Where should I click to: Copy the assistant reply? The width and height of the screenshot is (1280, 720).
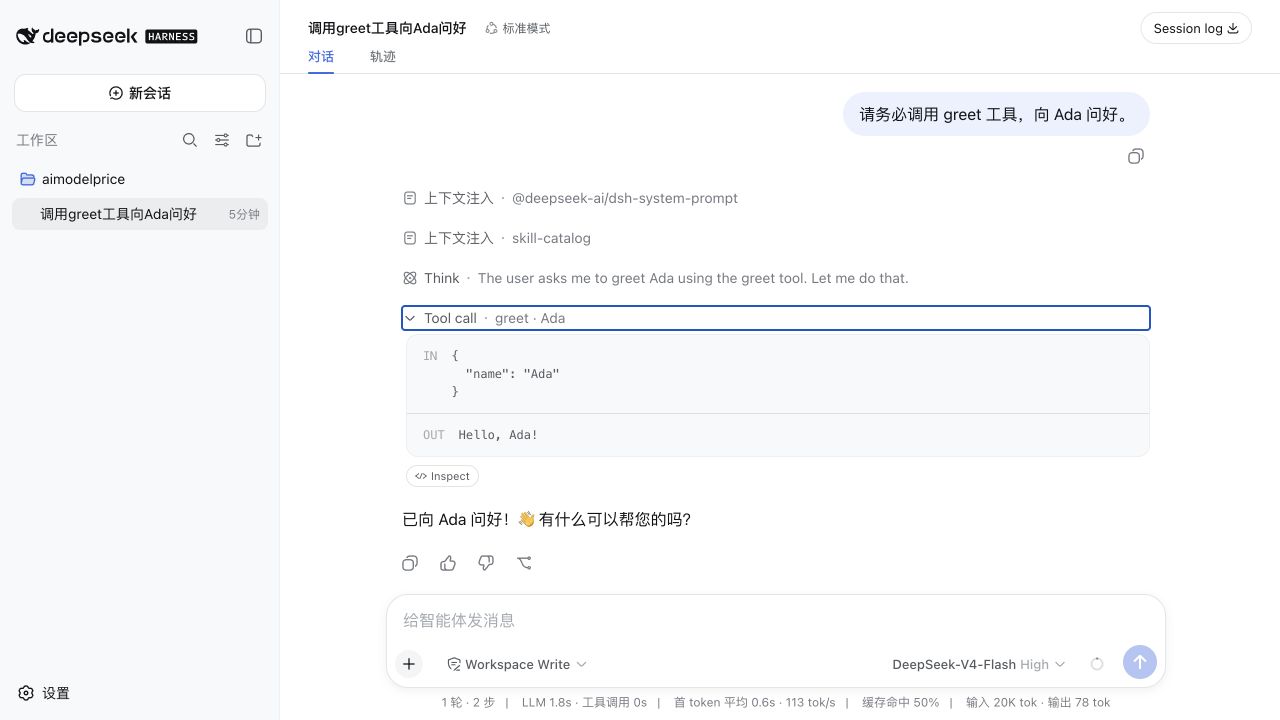[410, 563]
